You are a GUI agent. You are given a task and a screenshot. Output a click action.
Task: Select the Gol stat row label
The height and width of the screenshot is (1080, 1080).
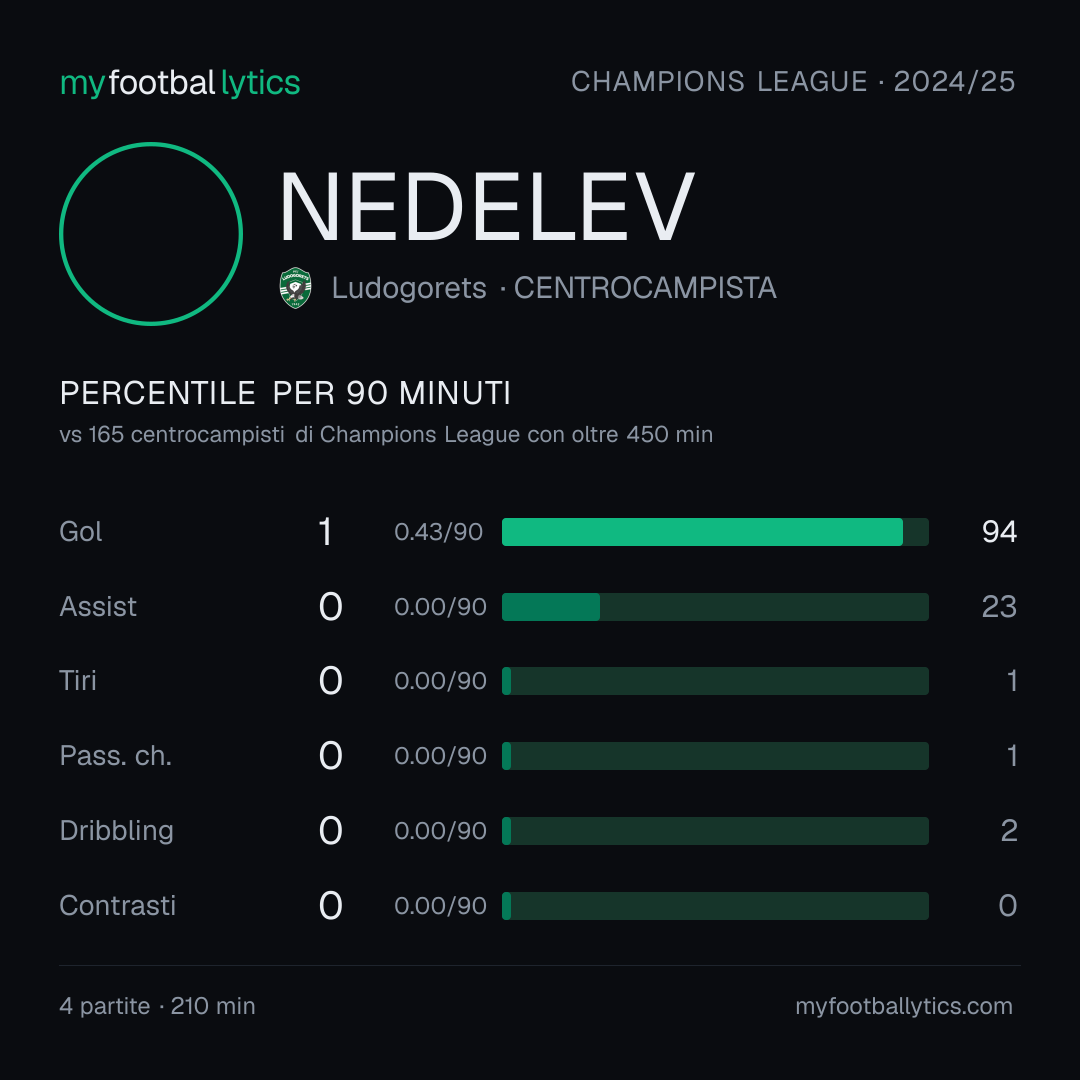point(81,532)
